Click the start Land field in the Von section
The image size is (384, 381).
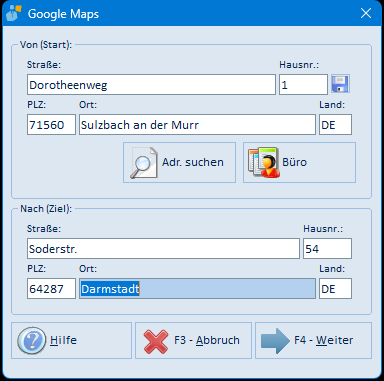[x=335, y=125]
